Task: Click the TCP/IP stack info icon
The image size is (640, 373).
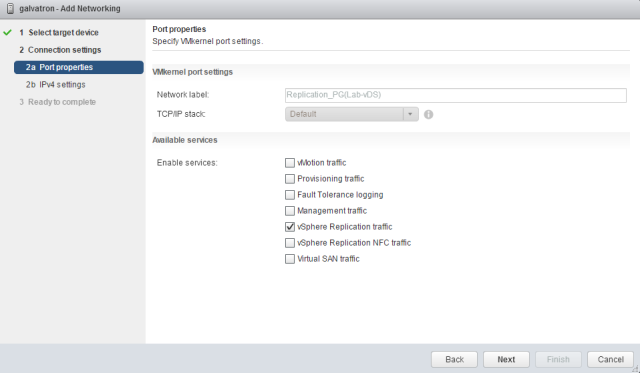Action: (428, 114)
